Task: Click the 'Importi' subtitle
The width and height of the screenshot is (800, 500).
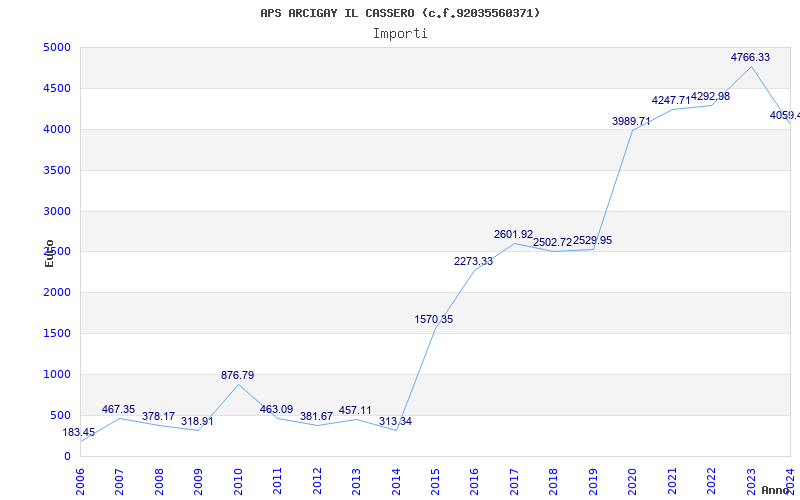Action: [x=400, y=34]
